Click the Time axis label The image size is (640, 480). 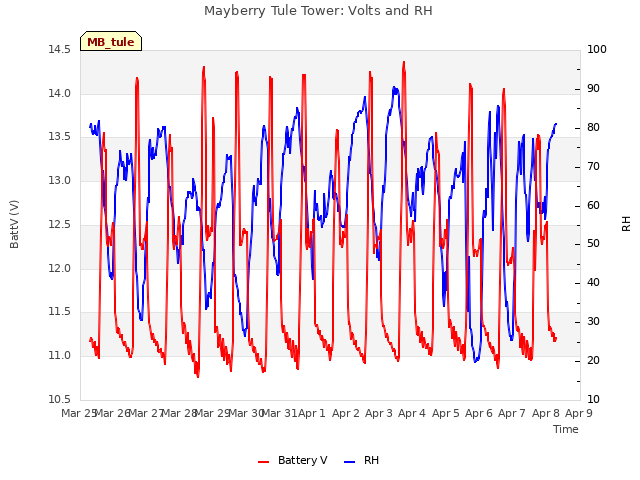566,429
